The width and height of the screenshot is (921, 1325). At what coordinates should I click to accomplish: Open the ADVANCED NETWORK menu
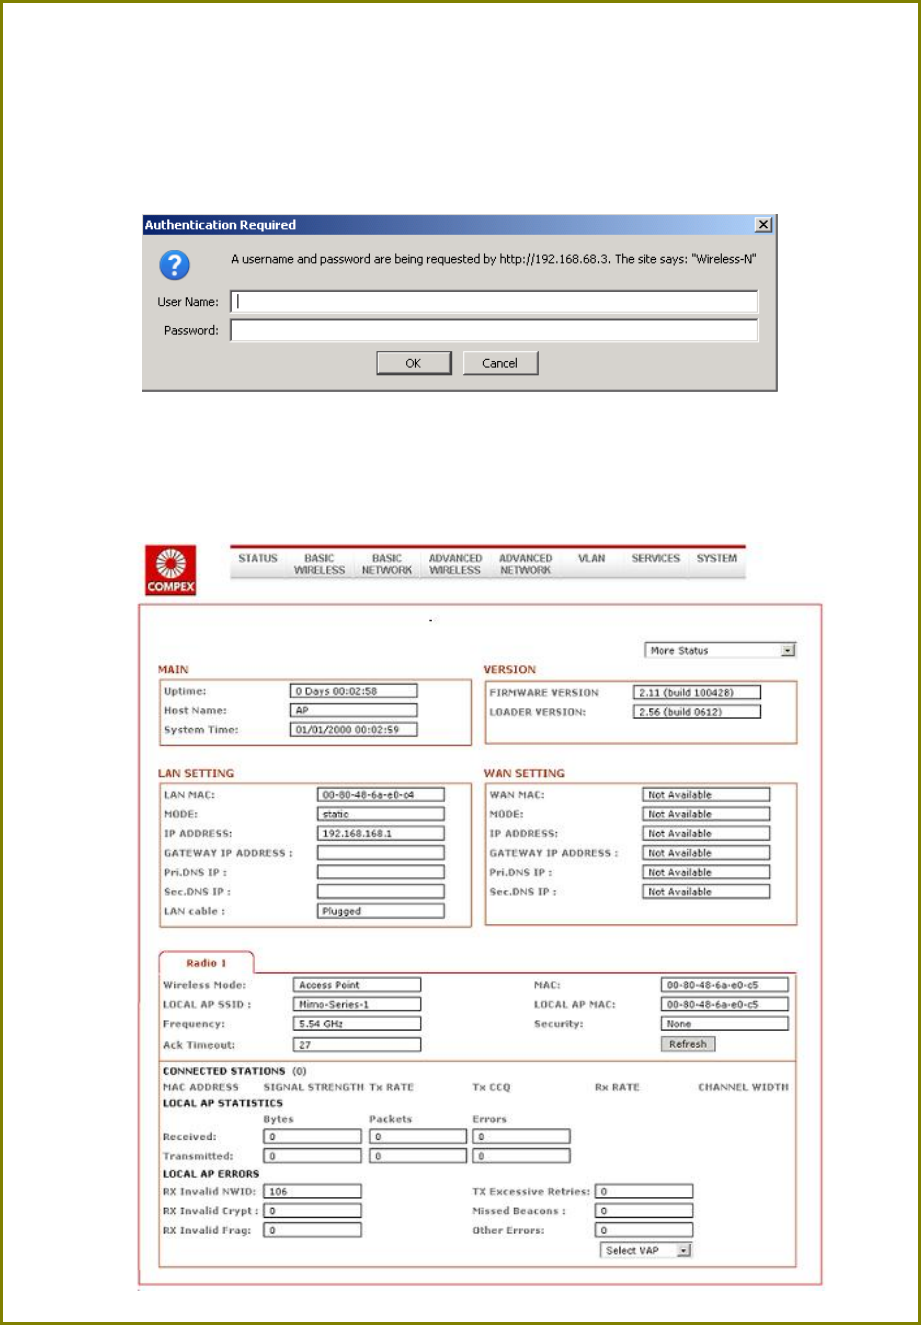tap(525, 564)
